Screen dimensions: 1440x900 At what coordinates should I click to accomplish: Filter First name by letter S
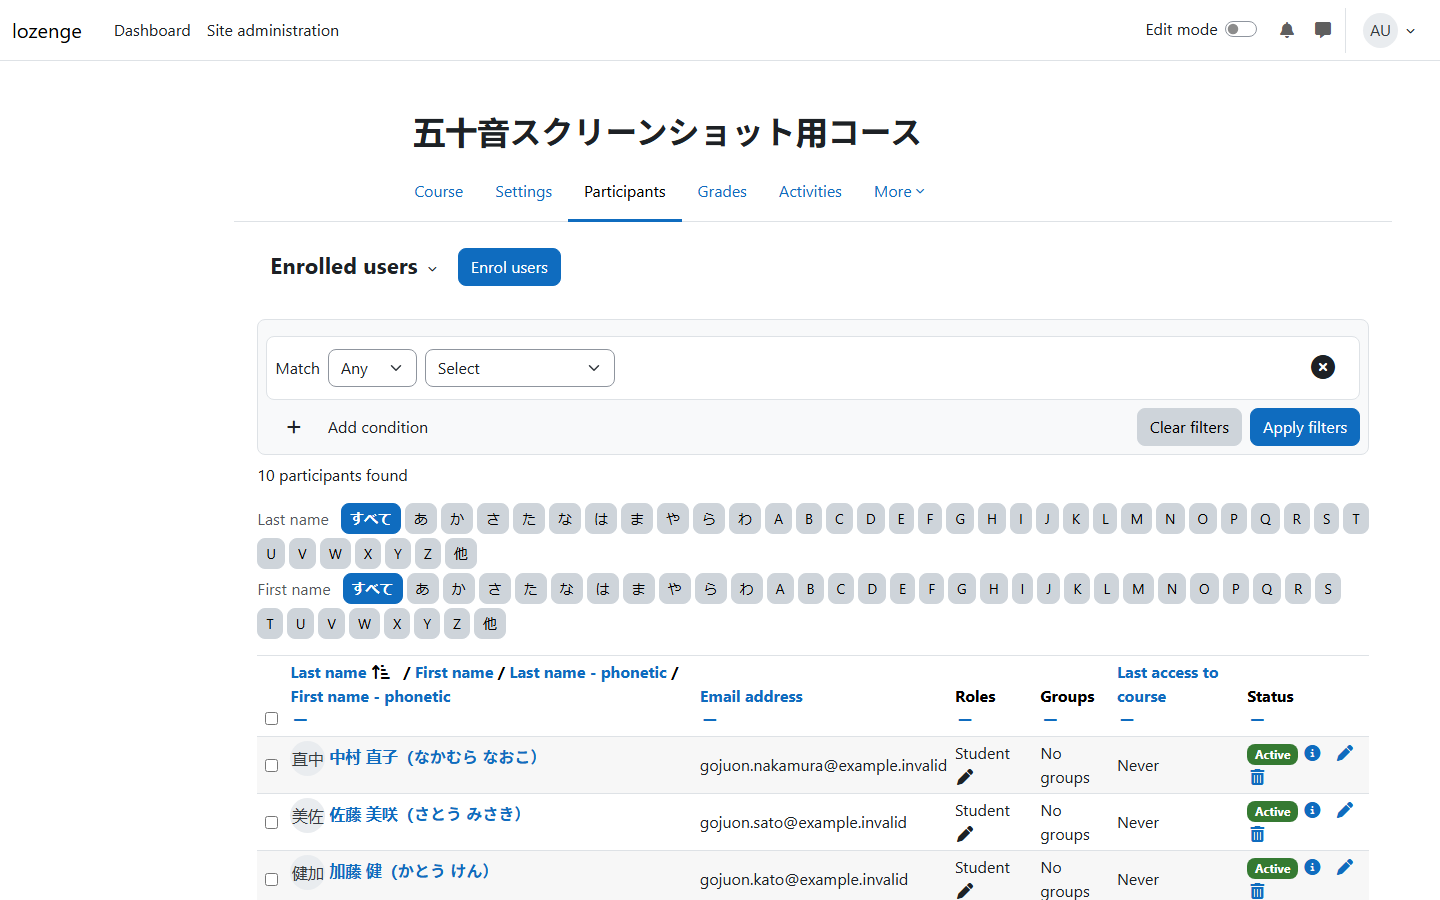pos(1328,589)
